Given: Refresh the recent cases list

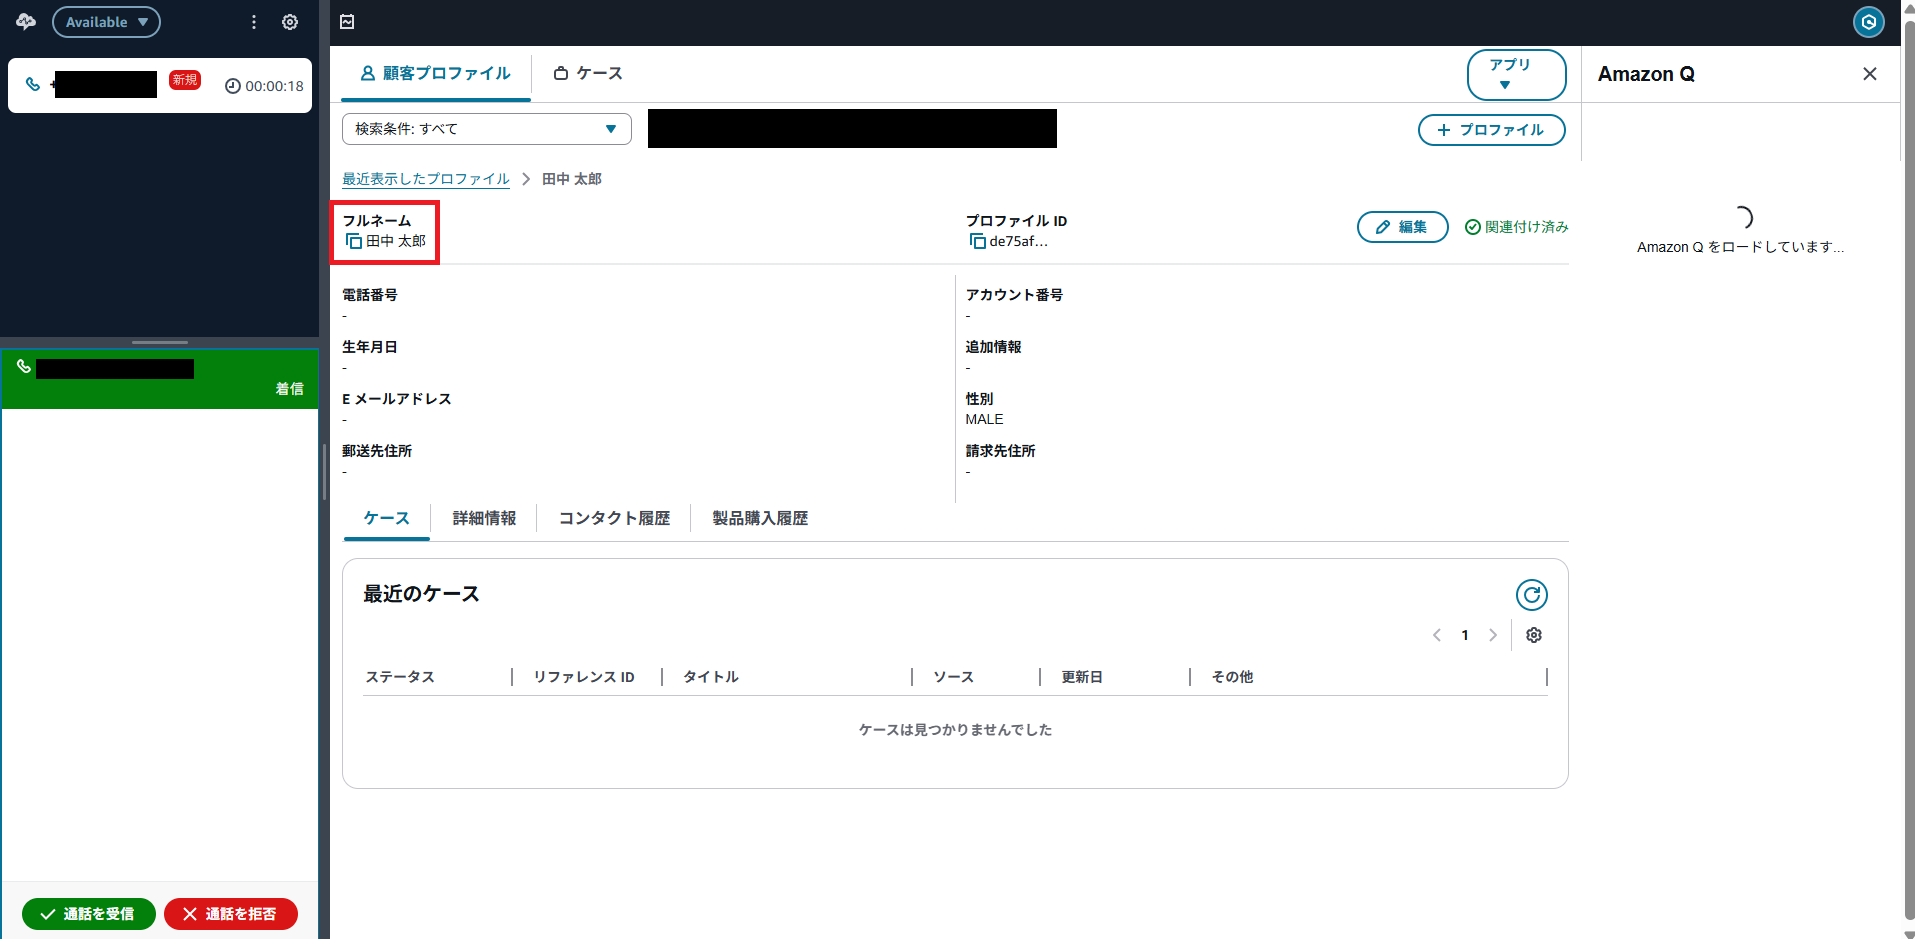Looking at the screenshot, I should tap(1531, 595).
